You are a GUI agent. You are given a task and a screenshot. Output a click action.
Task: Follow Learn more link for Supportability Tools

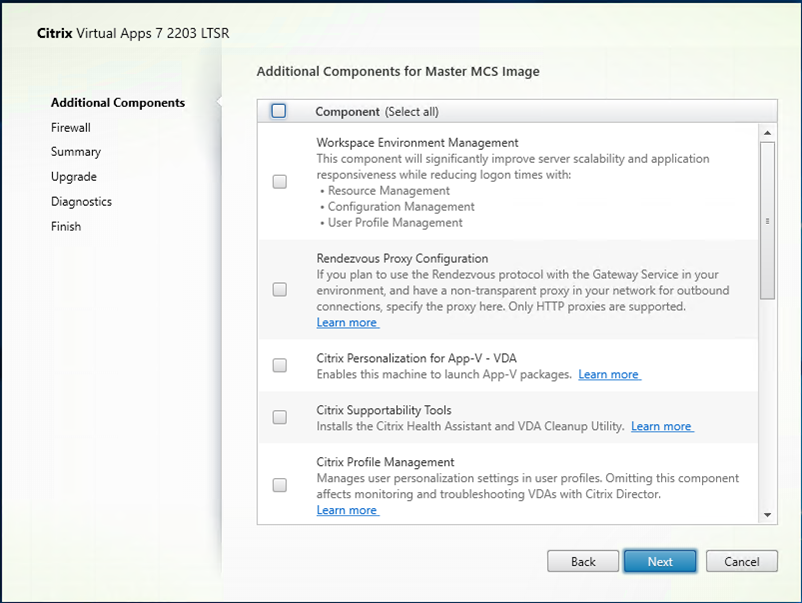pos(662,426)
